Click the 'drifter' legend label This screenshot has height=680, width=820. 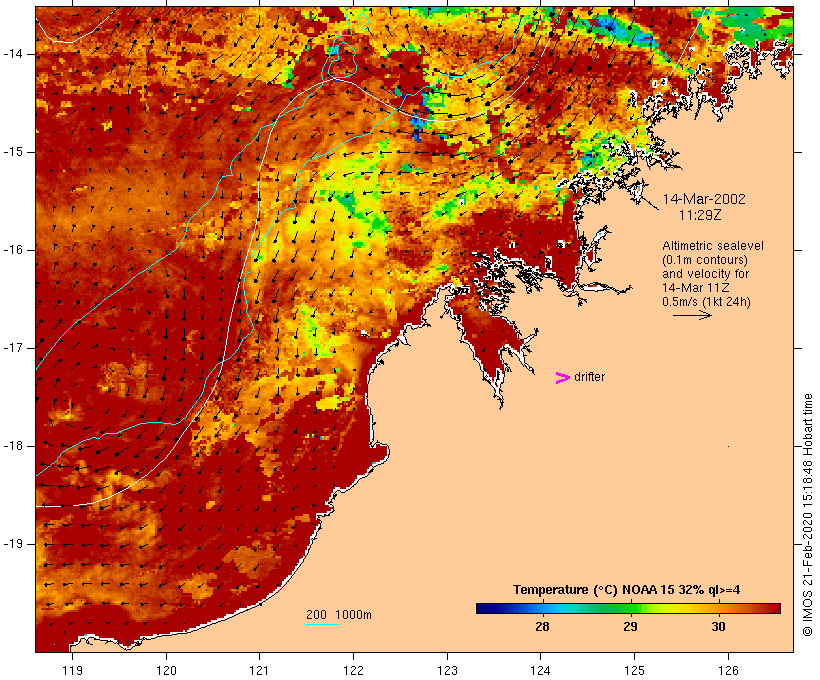pyautogui.click(x=589, y=377)
